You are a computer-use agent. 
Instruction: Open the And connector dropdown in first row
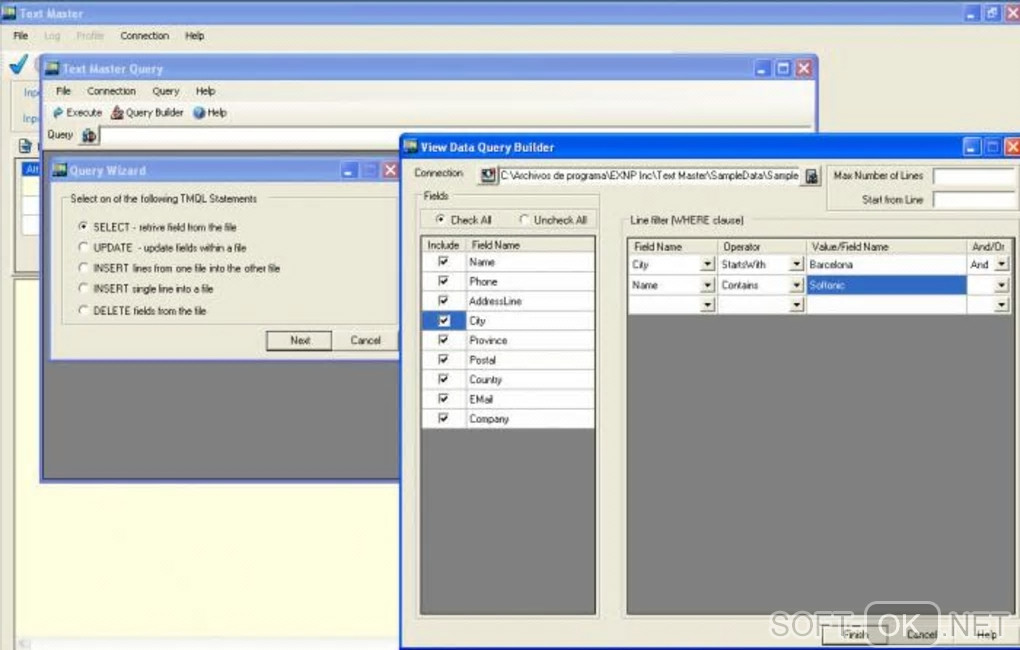pos(1002,264)
